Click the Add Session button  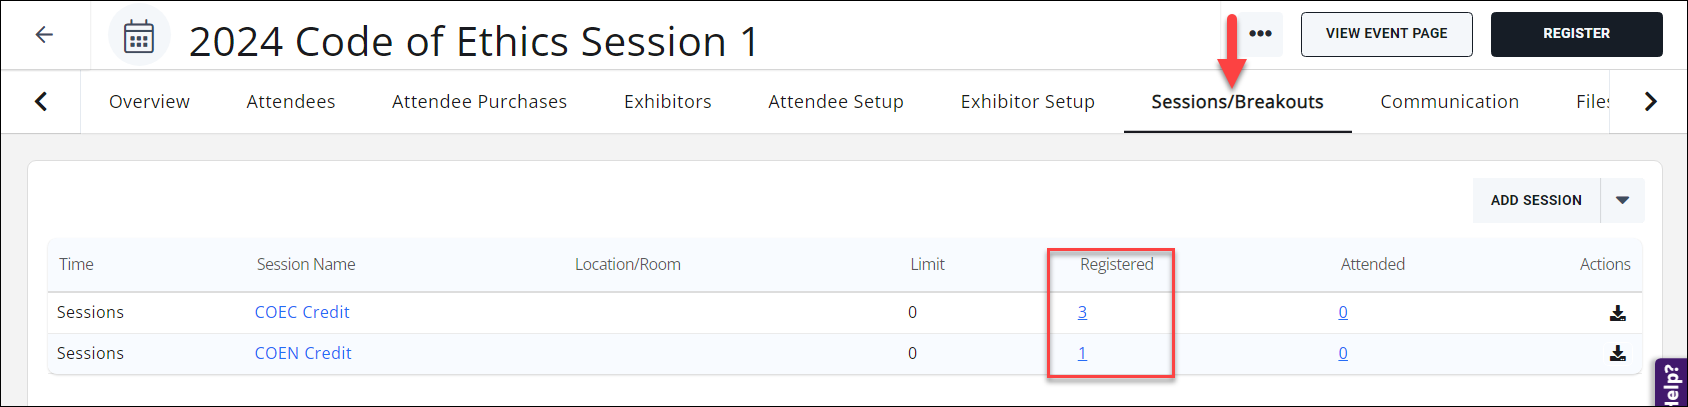(x=1536, y=201)
